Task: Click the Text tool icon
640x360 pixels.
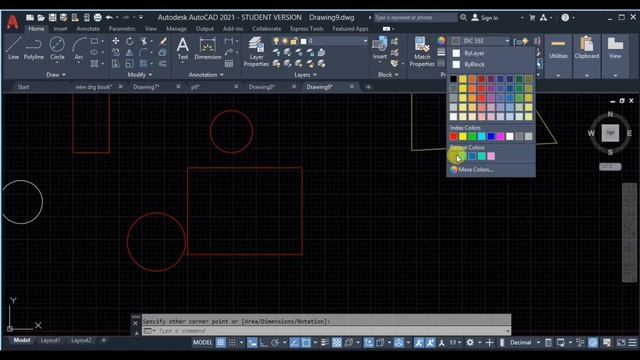Action: click(182, 48)
